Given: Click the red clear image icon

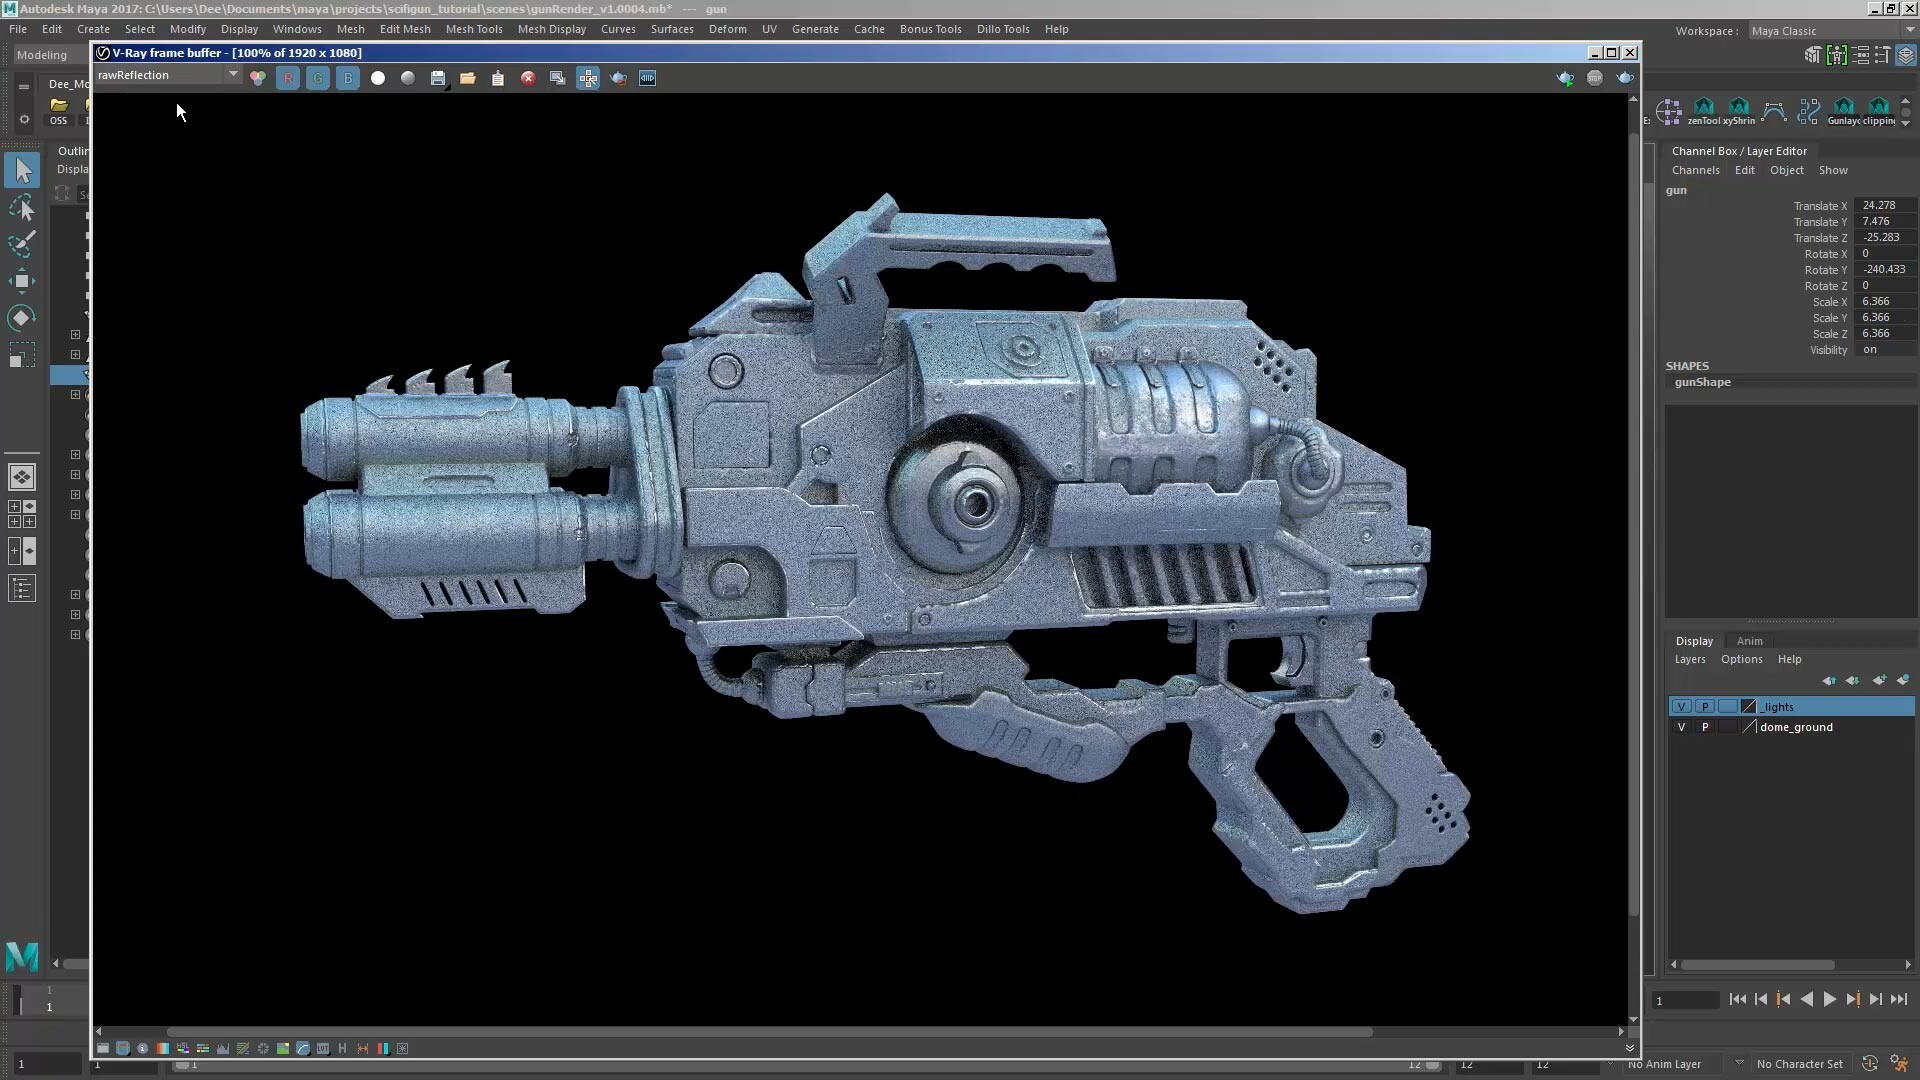Looking at the screenshot, I should [x=528, y=78].
